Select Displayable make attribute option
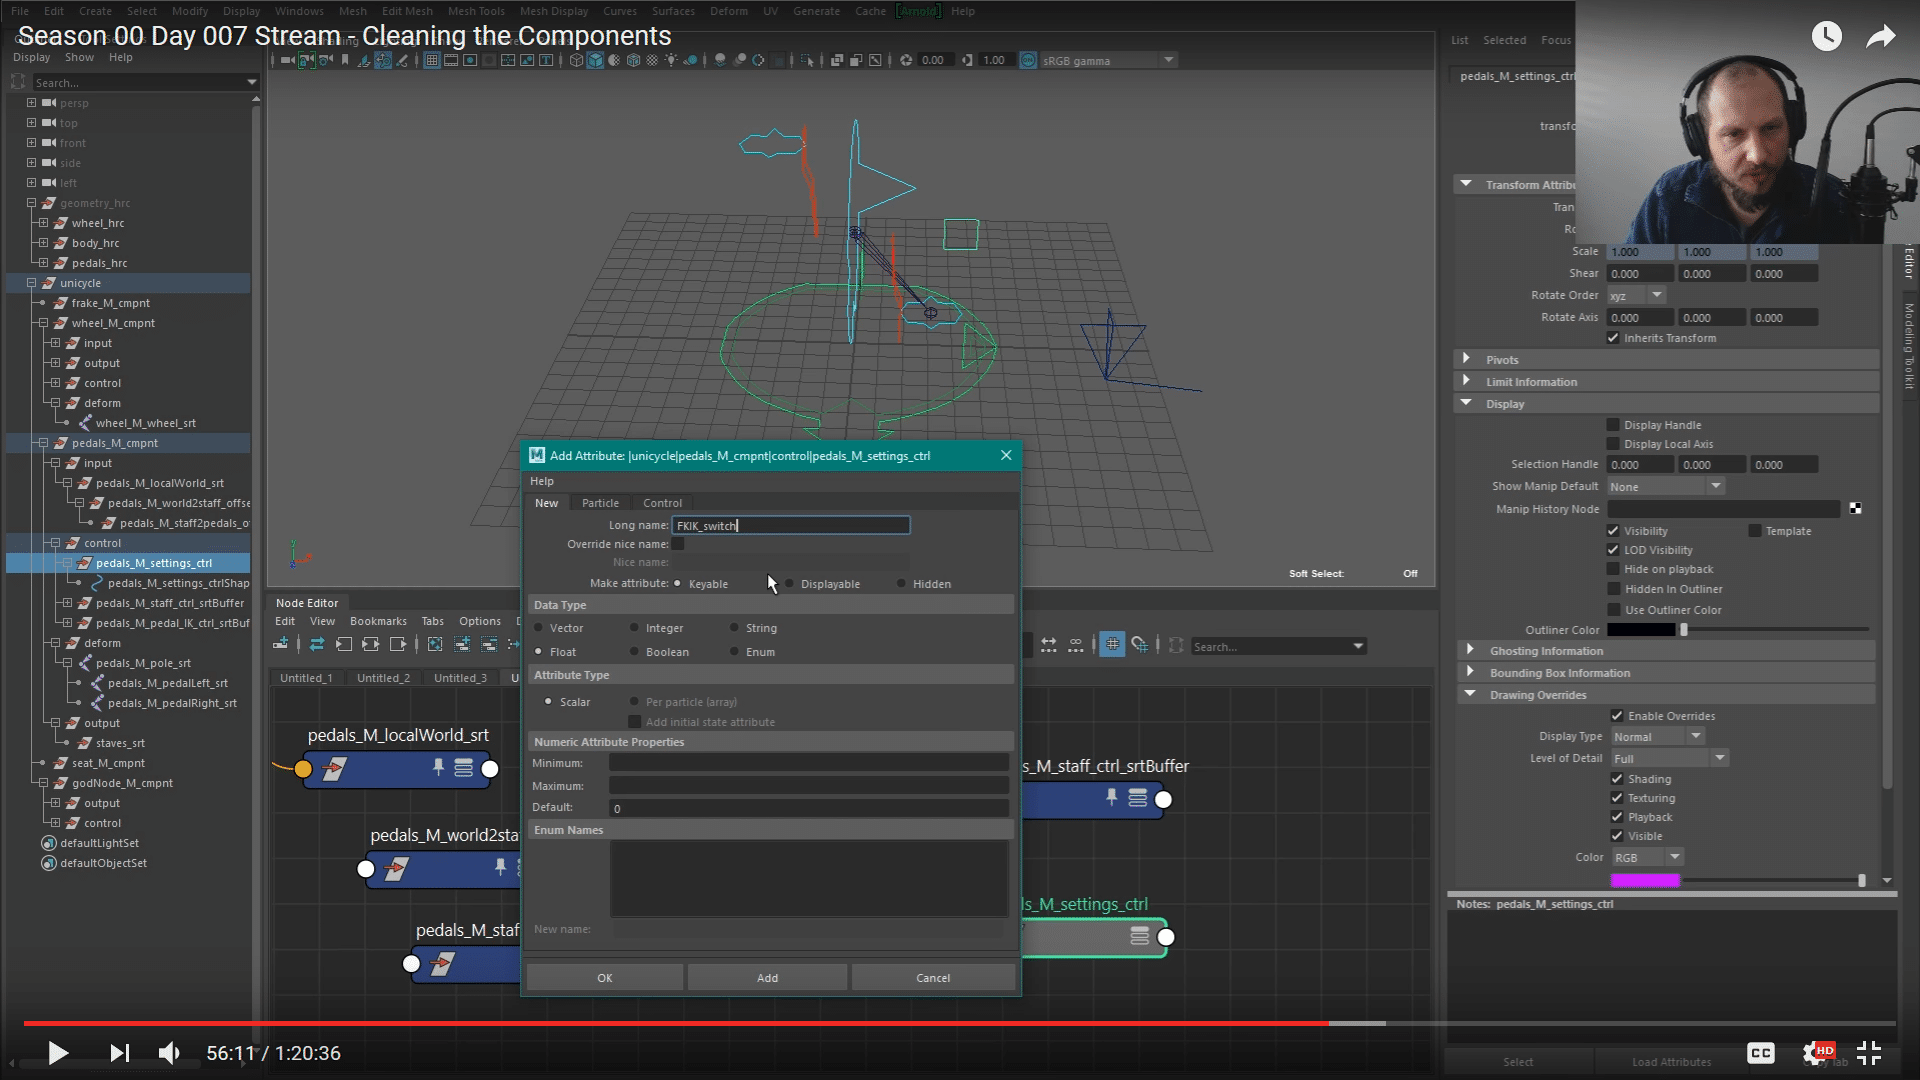This screenshot has height=1080, width=1920. 790,583
